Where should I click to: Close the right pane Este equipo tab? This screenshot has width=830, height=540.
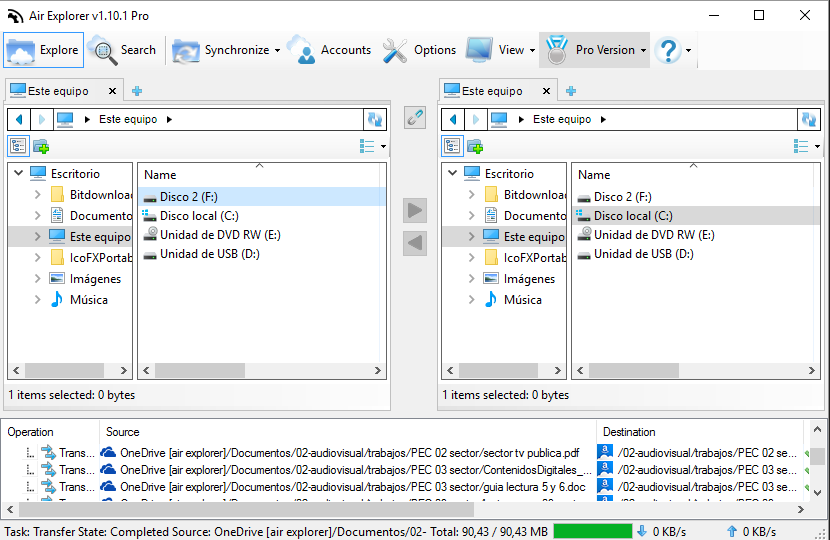pyautogui.click(x=546, y=91)
